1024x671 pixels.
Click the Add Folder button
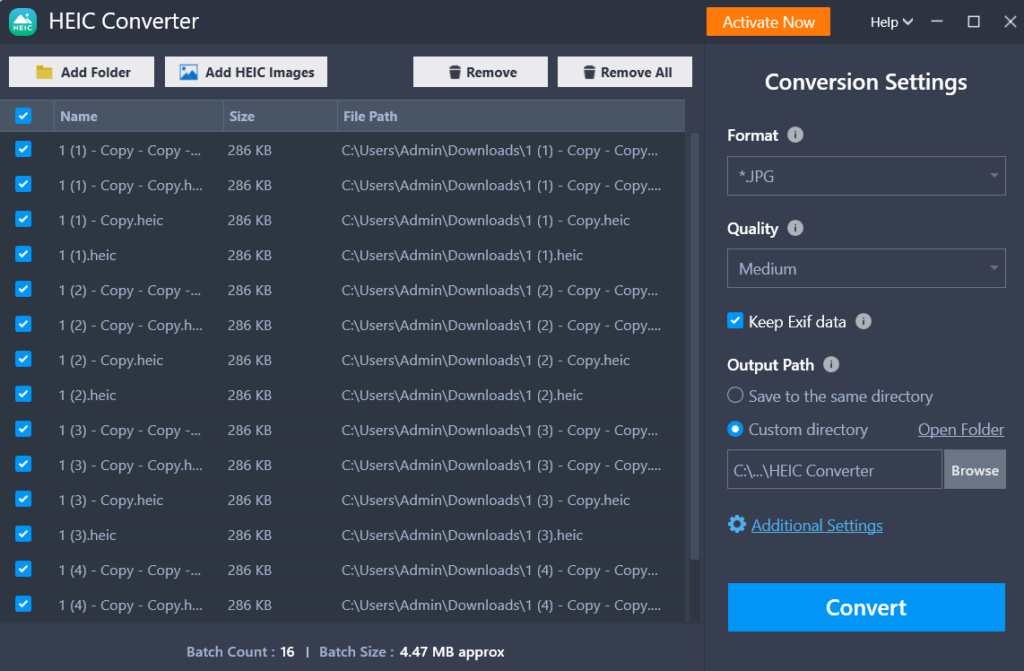coord(83,72)
